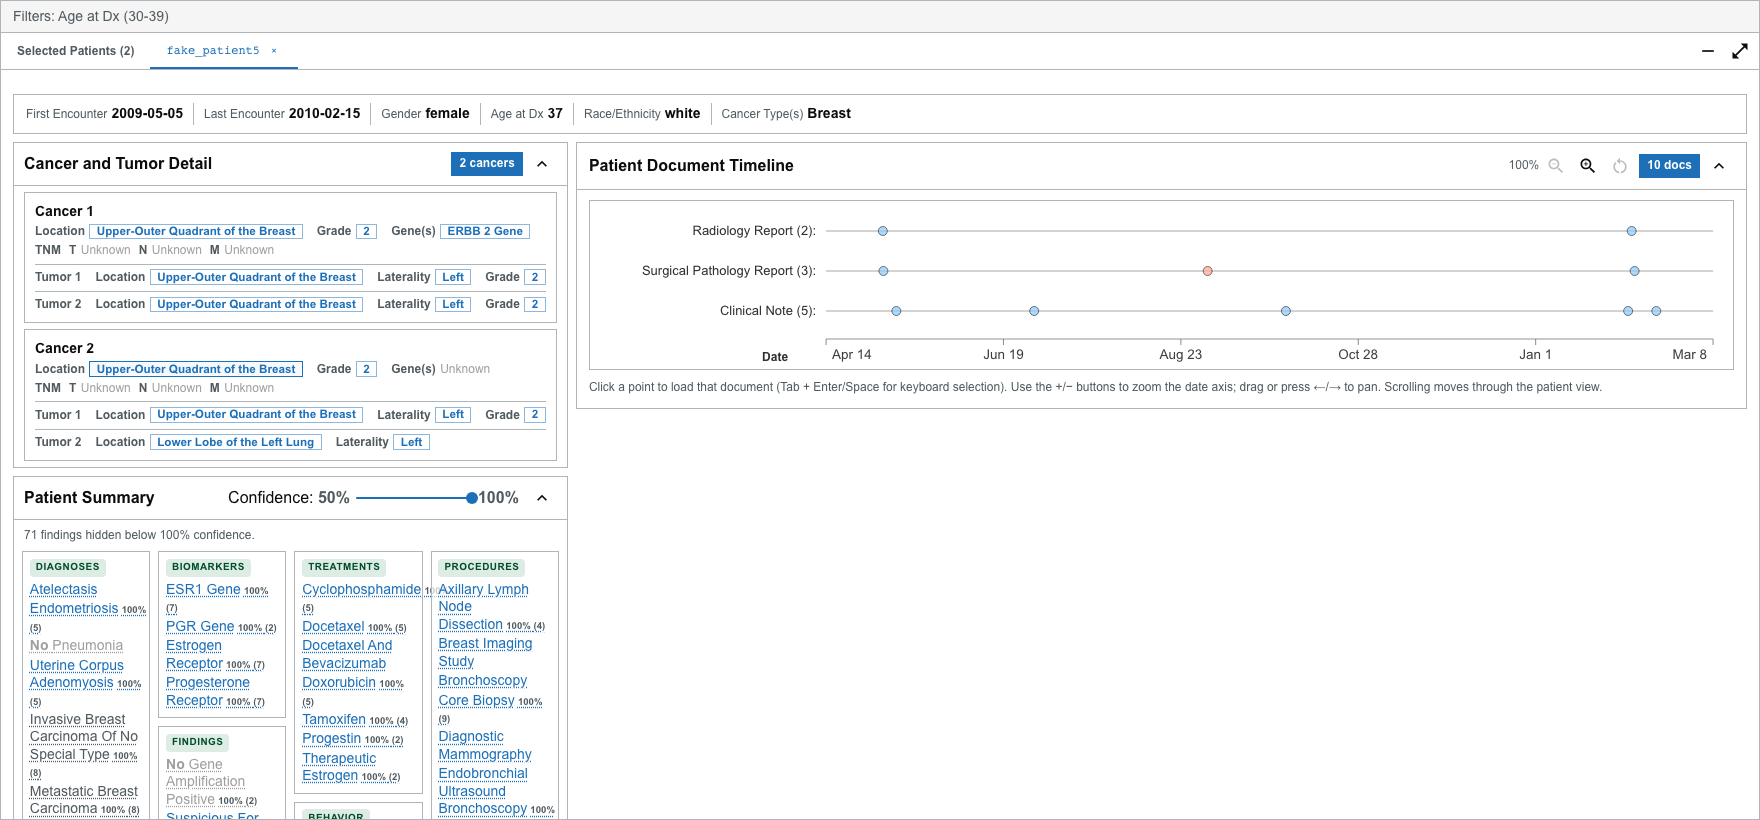Expand the patient panel to full screen
Screen dimensions: 1760x820
point(1740,51)
